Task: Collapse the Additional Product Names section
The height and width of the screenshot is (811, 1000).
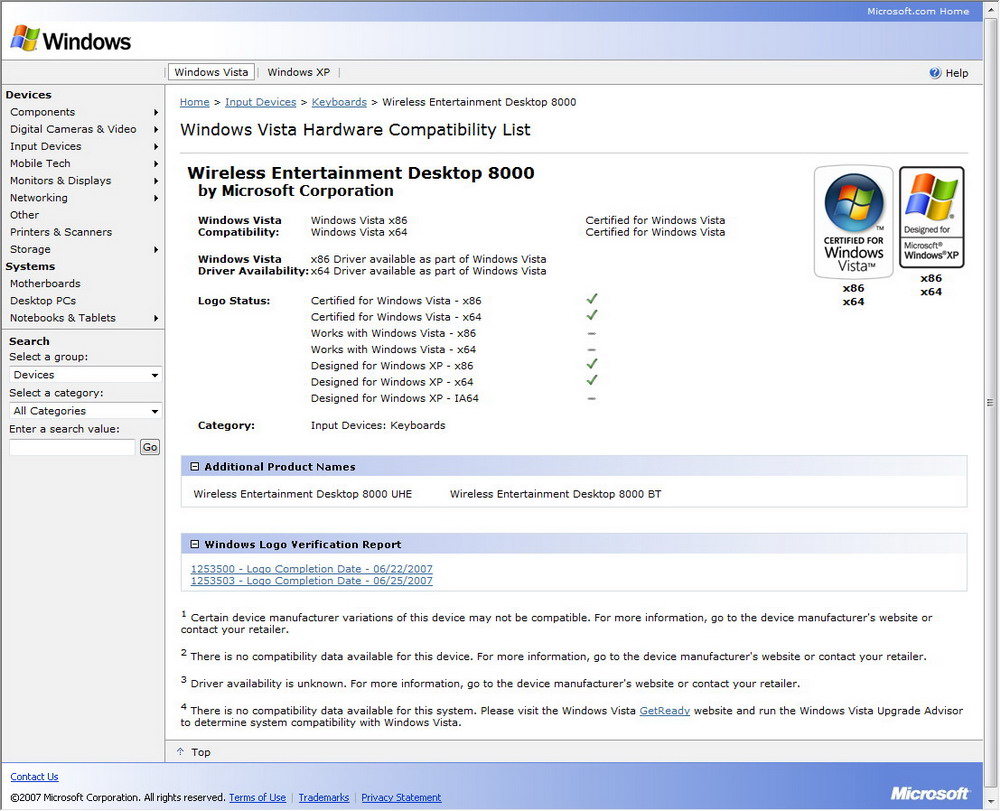Action: tap(195, 467)
